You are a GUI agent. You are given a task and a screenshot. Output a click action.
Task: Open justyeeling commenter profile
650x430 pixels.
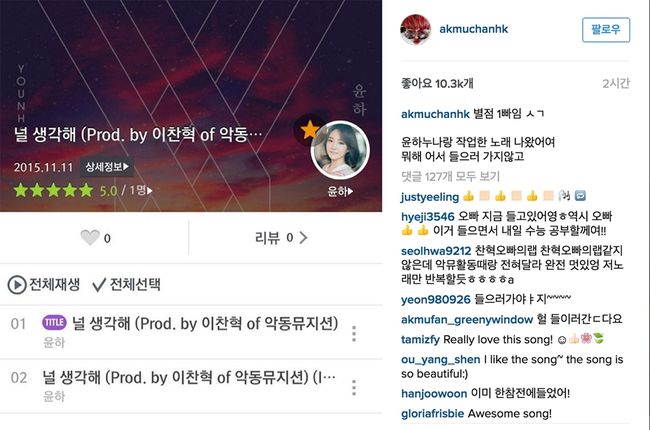(x=430, y=197)
